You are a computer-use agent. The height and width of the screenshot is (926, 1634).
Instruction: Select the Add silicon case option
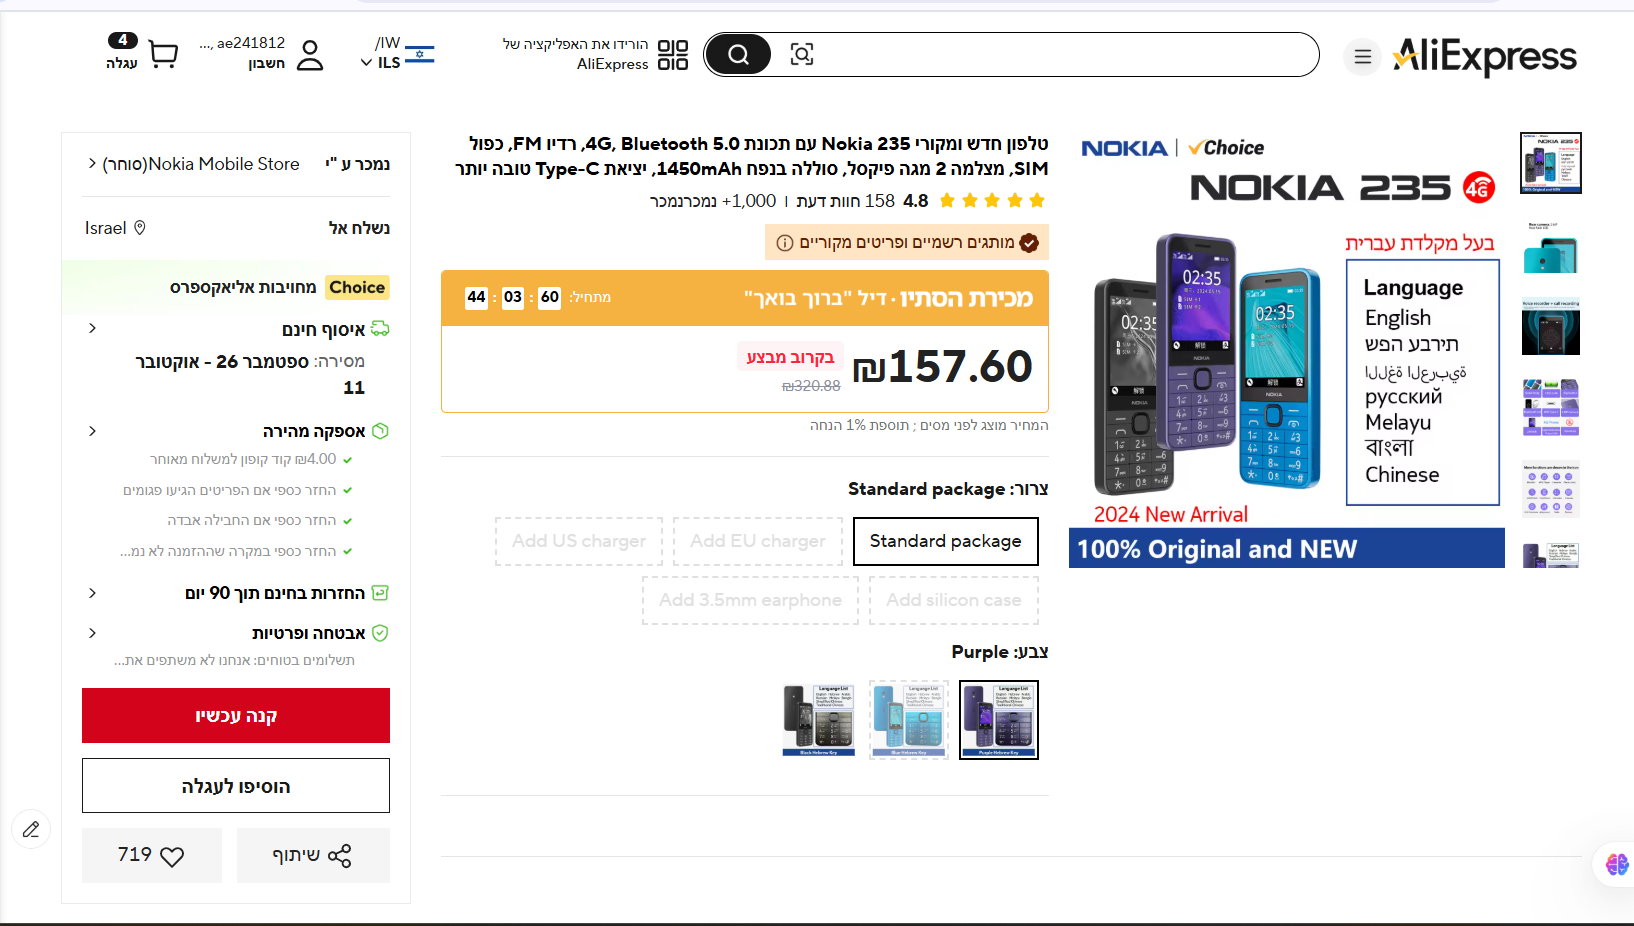pos(953,600)
